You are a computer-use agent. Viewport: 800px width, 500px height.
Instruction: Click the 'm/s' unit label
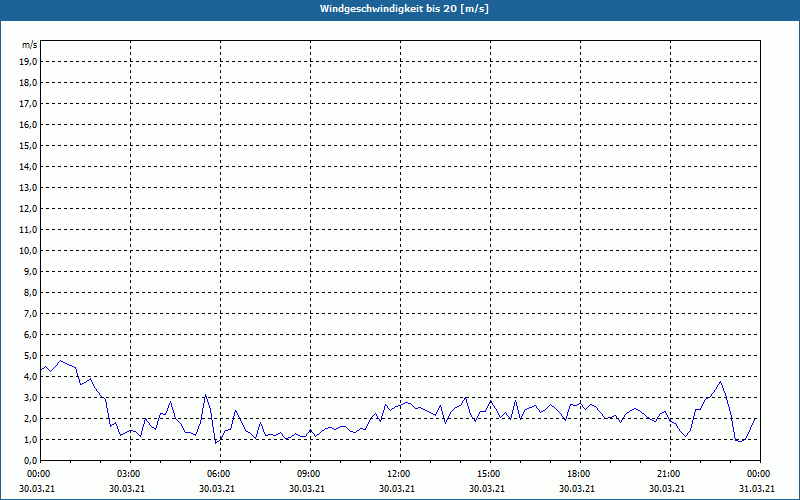[30, 45]
